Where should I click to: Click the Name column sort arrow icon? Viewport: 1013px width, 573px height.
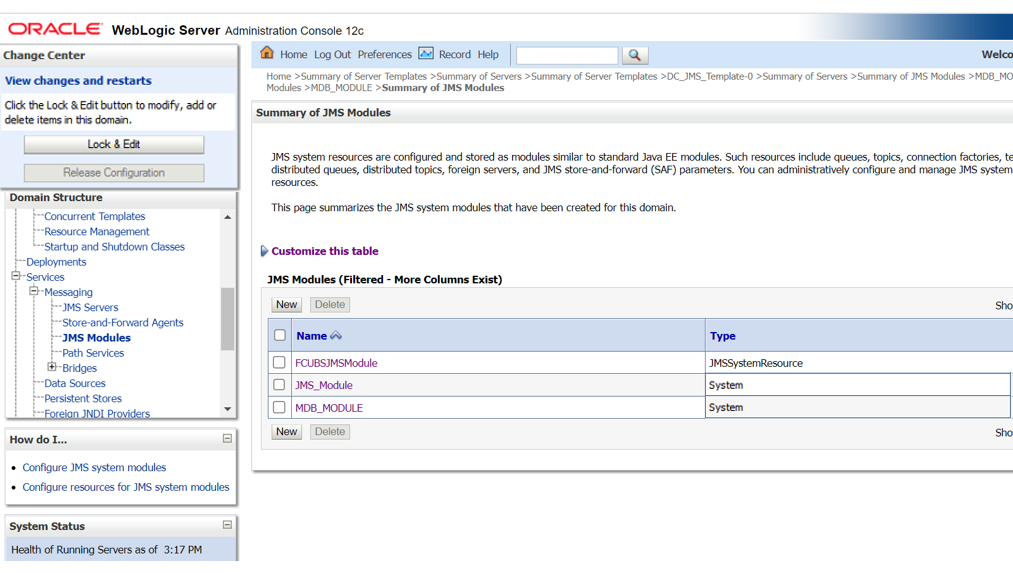tap(336, 335)
